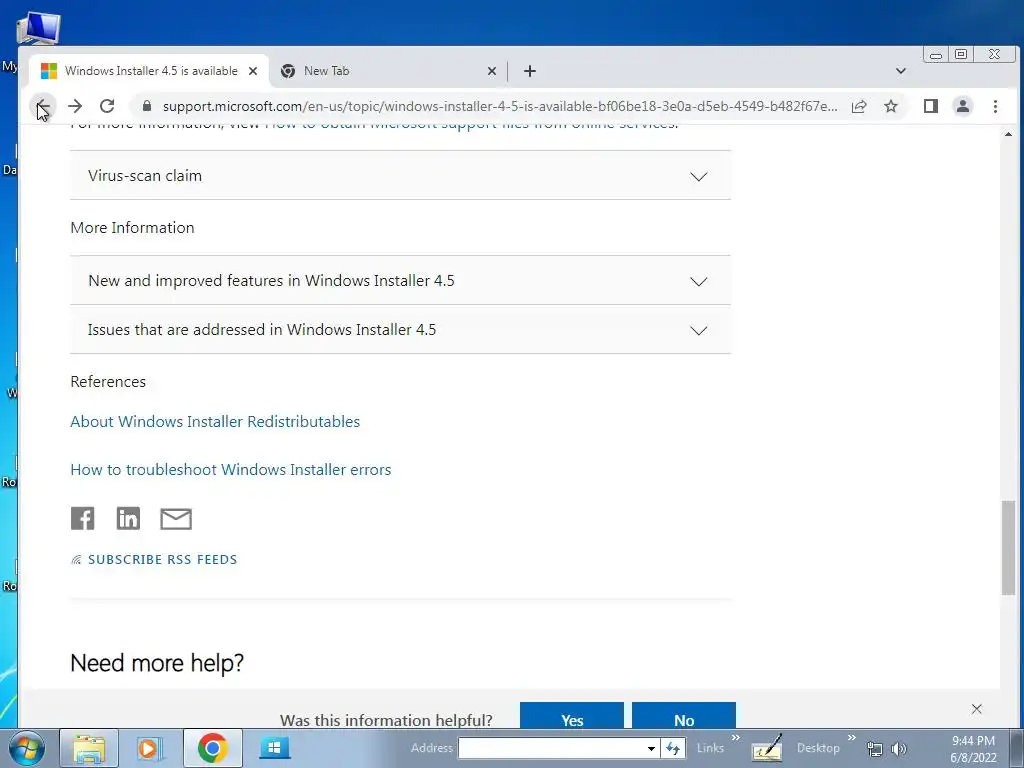Screen dimensions: 1024x768
Task: Click the References heading text
Action: tap(108, 381)
